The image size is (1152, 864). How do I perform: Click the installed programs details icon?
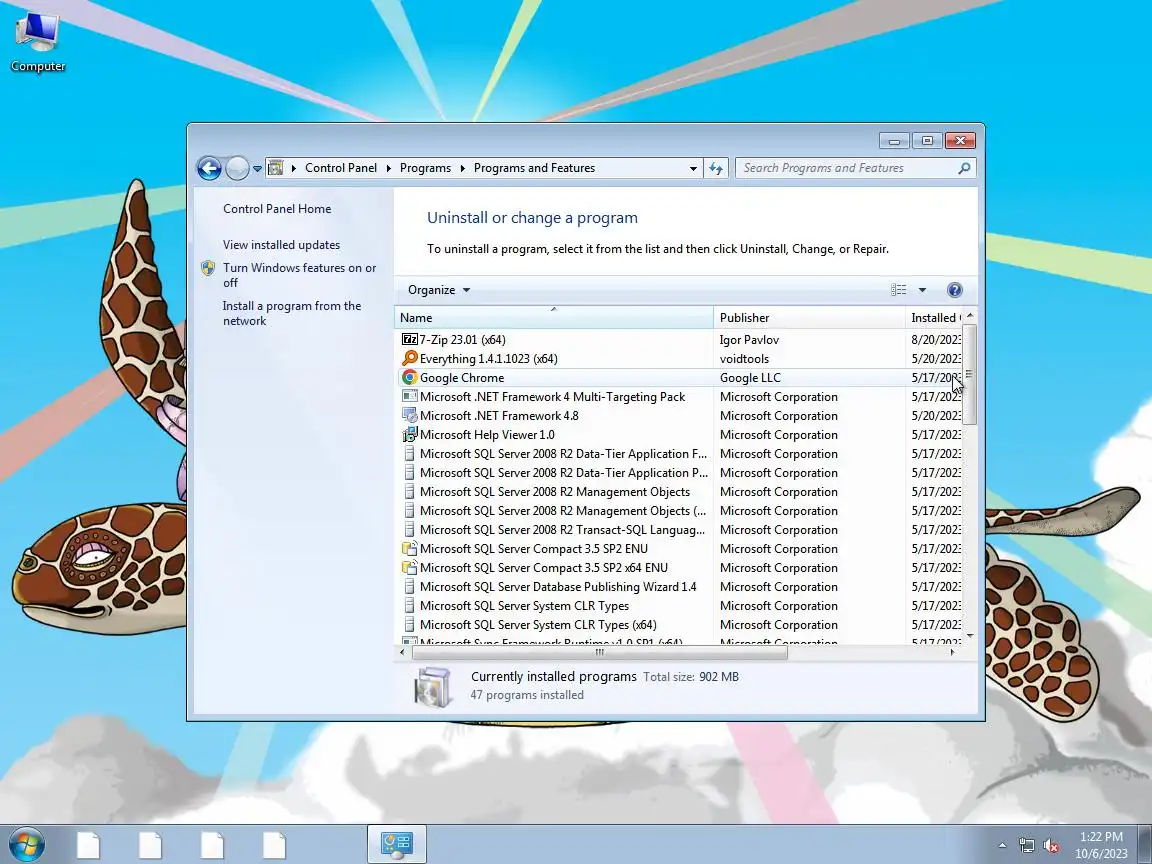tap(432, 687)
